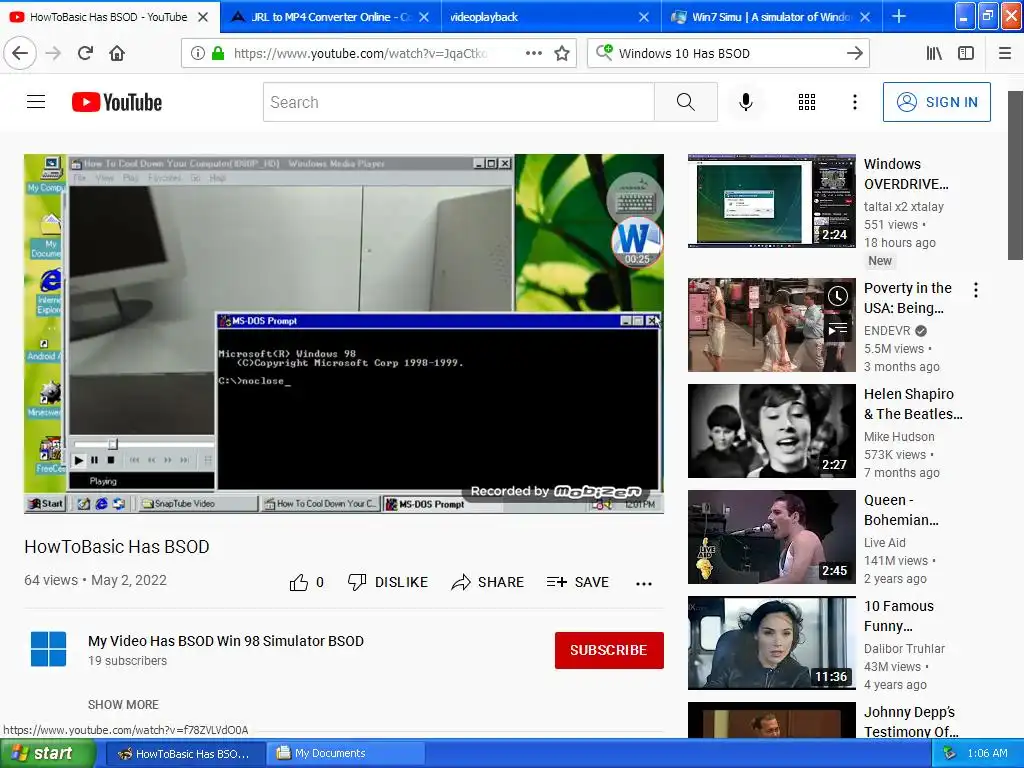Toggle the browser sidebar view icon
Image resolution: width=1024 pixels, height=768 pixels.
click(966, 54)
